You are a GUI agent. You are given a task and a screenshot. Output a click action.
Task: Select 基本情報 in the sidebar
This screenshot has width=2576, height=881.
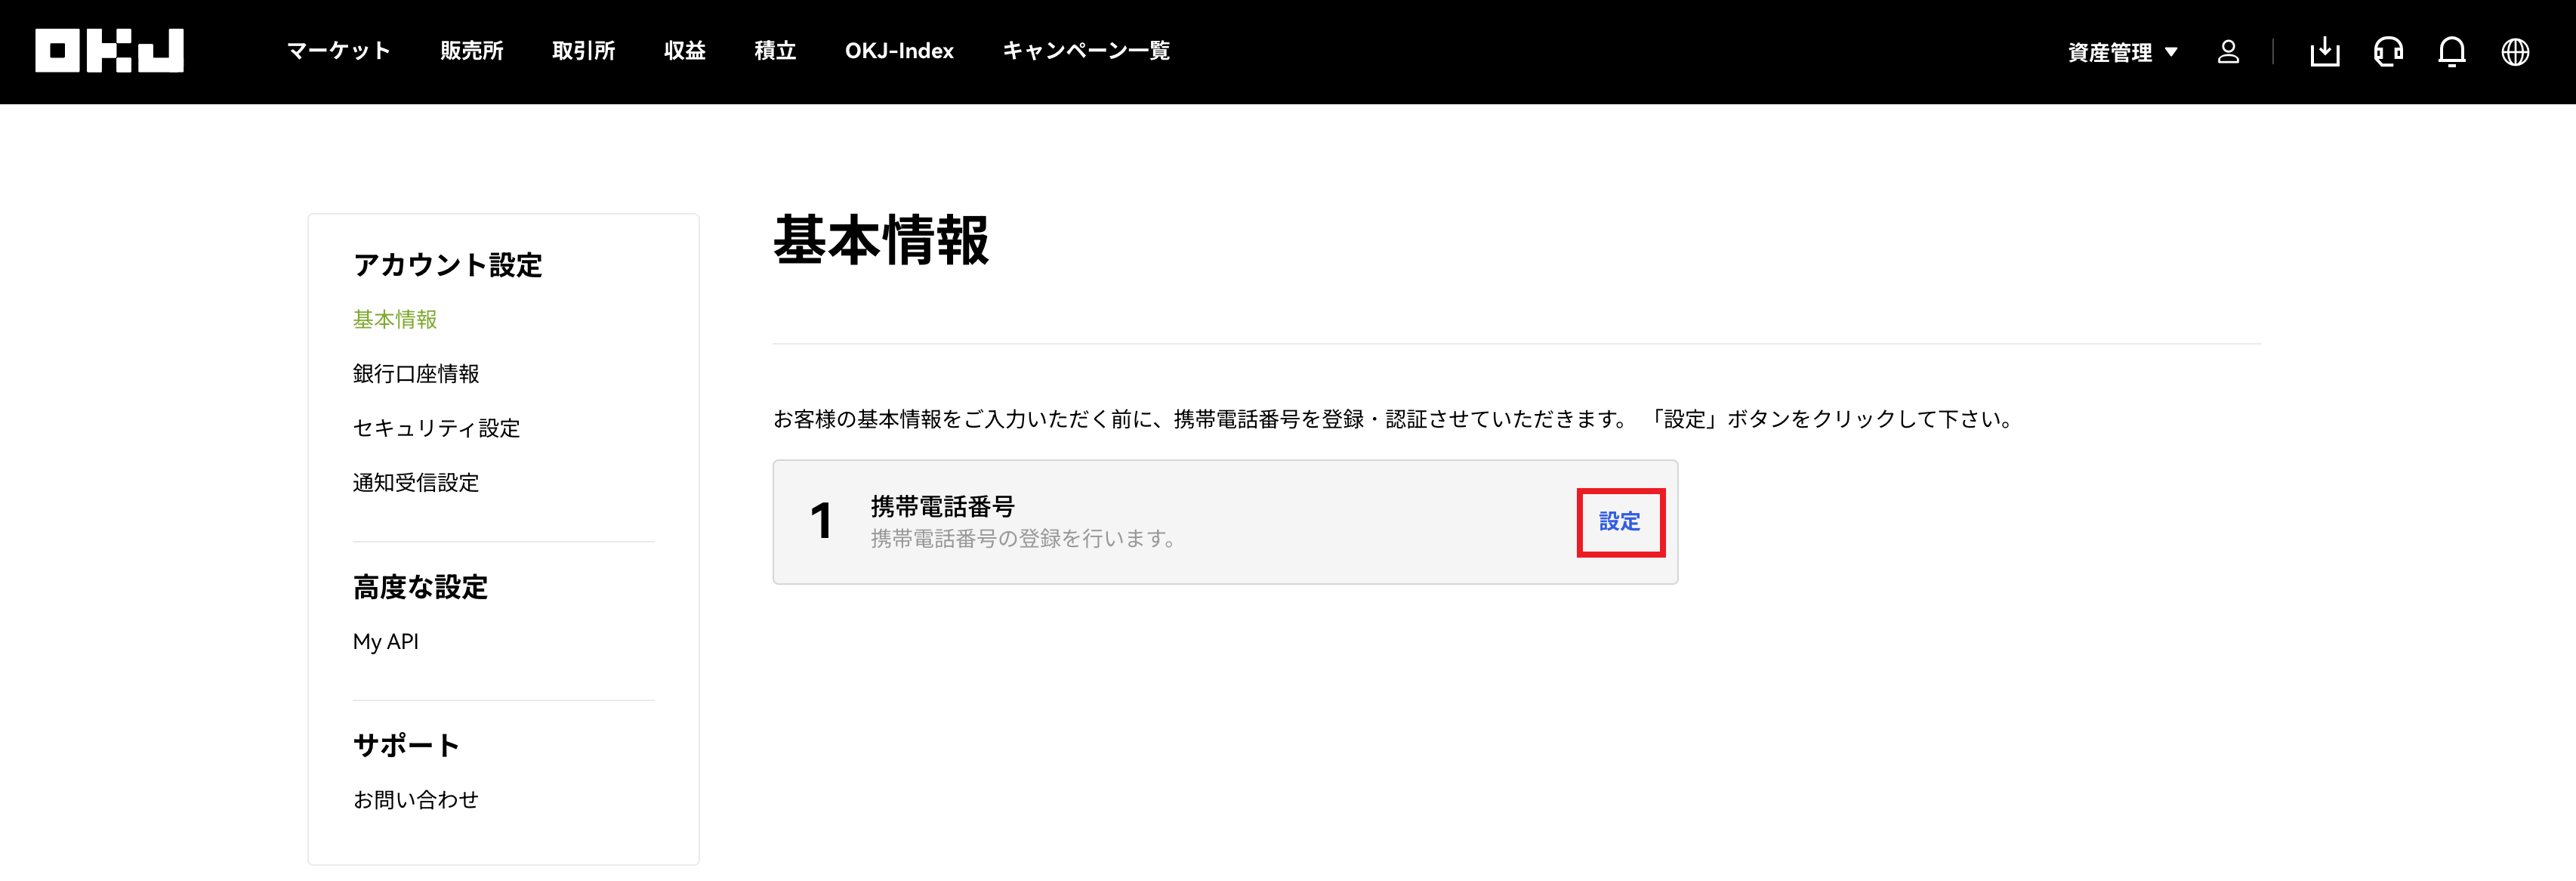[x=395, y=319]
